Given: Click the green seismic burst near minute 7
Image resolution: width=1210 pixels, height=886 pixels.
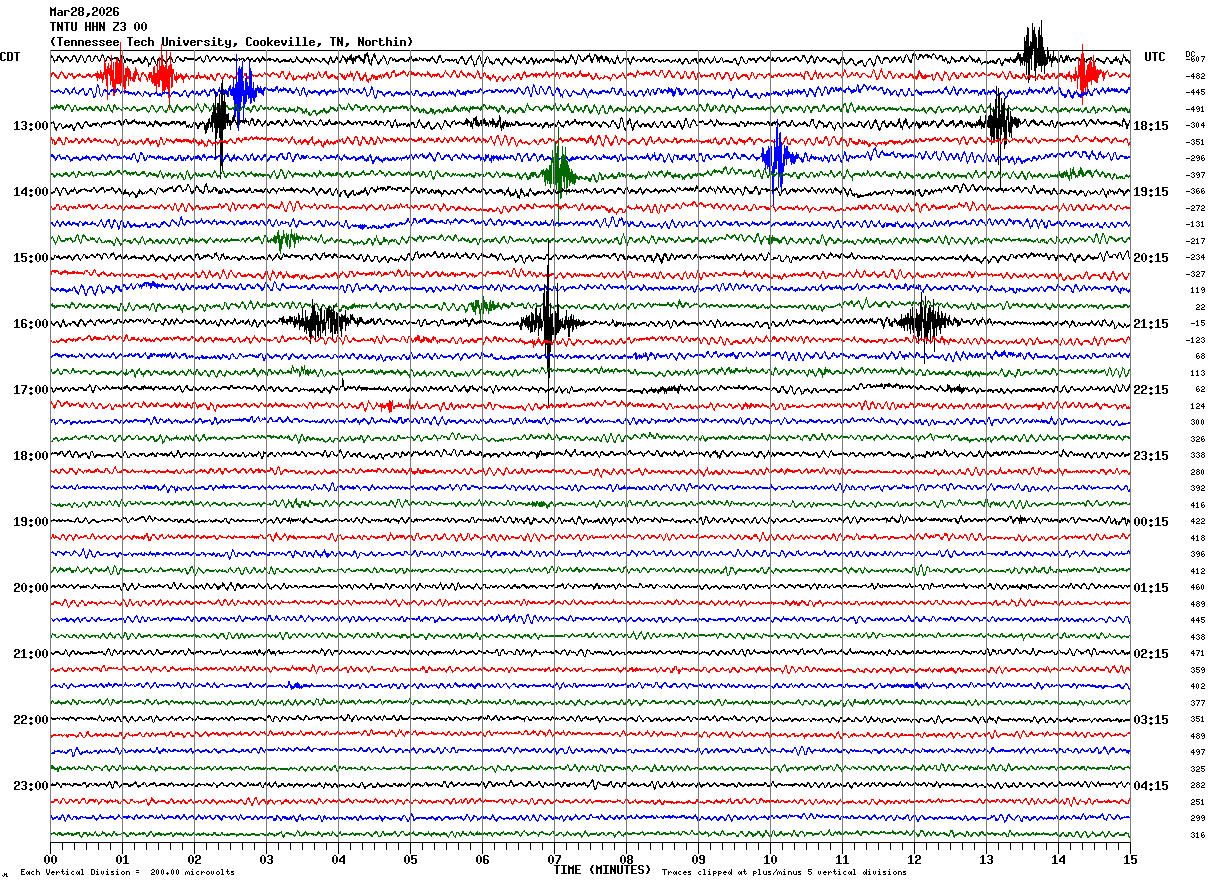Looking at the screenshot, I should [559, 173].
